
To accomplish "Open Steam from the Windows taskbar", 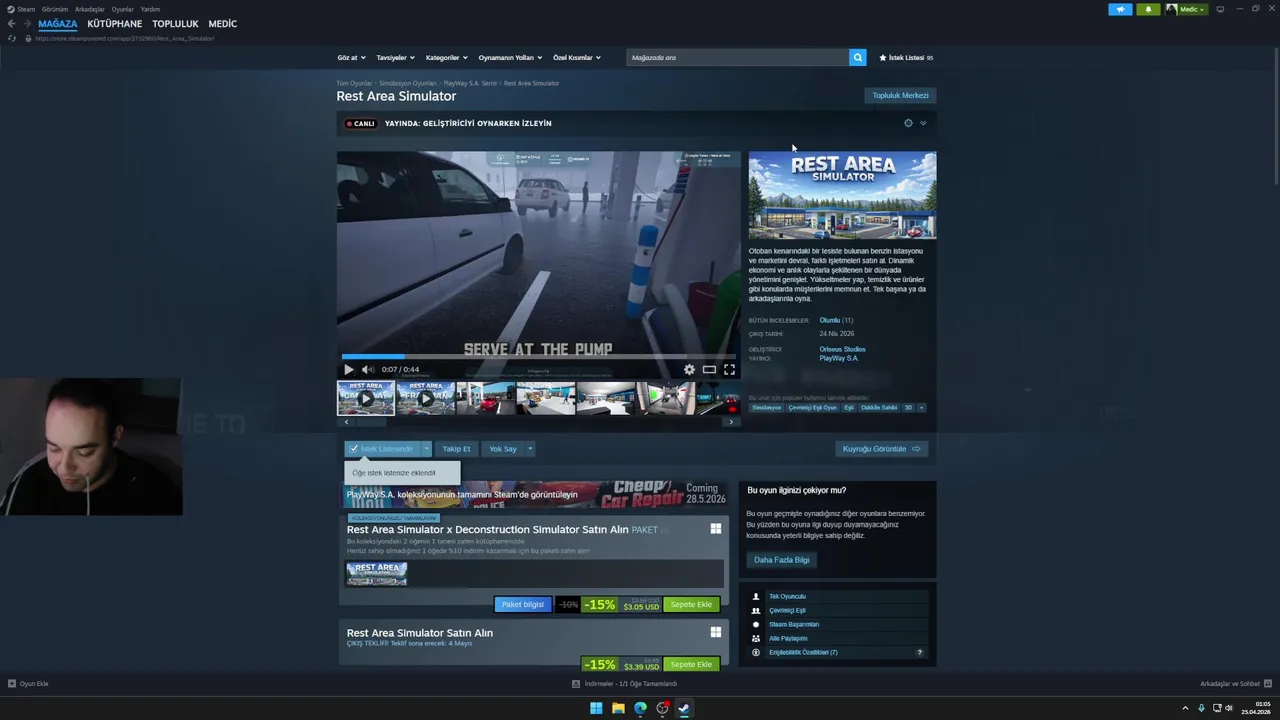I will 684,708.
